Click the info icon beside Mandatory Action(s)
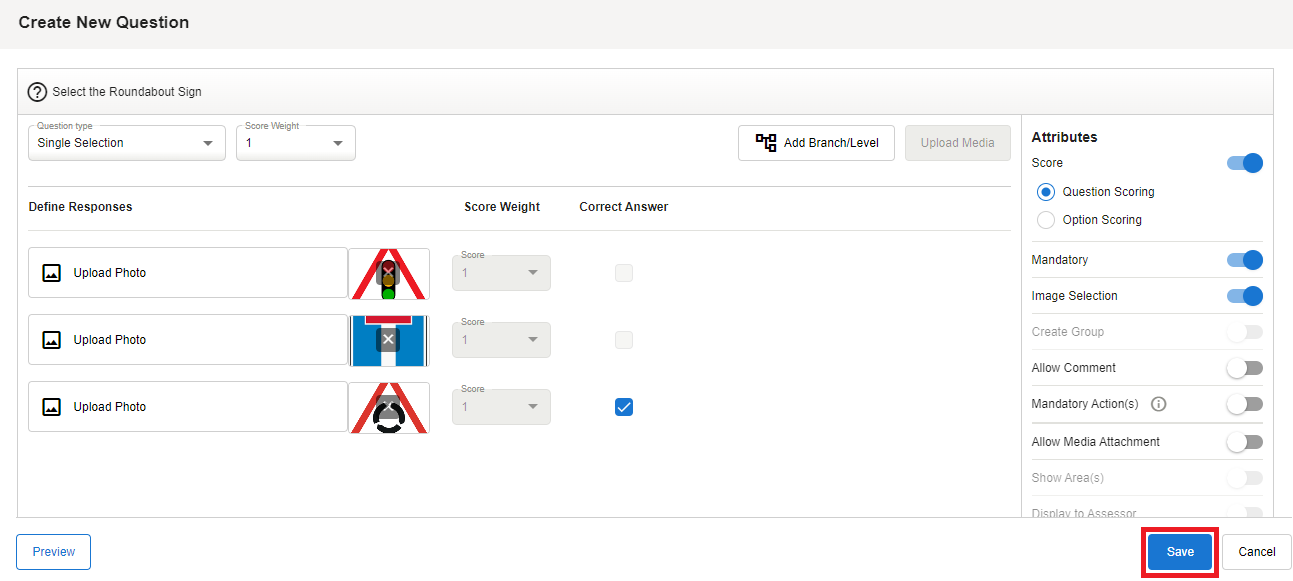1293x581 pixels. click(x=1158, y=404)
